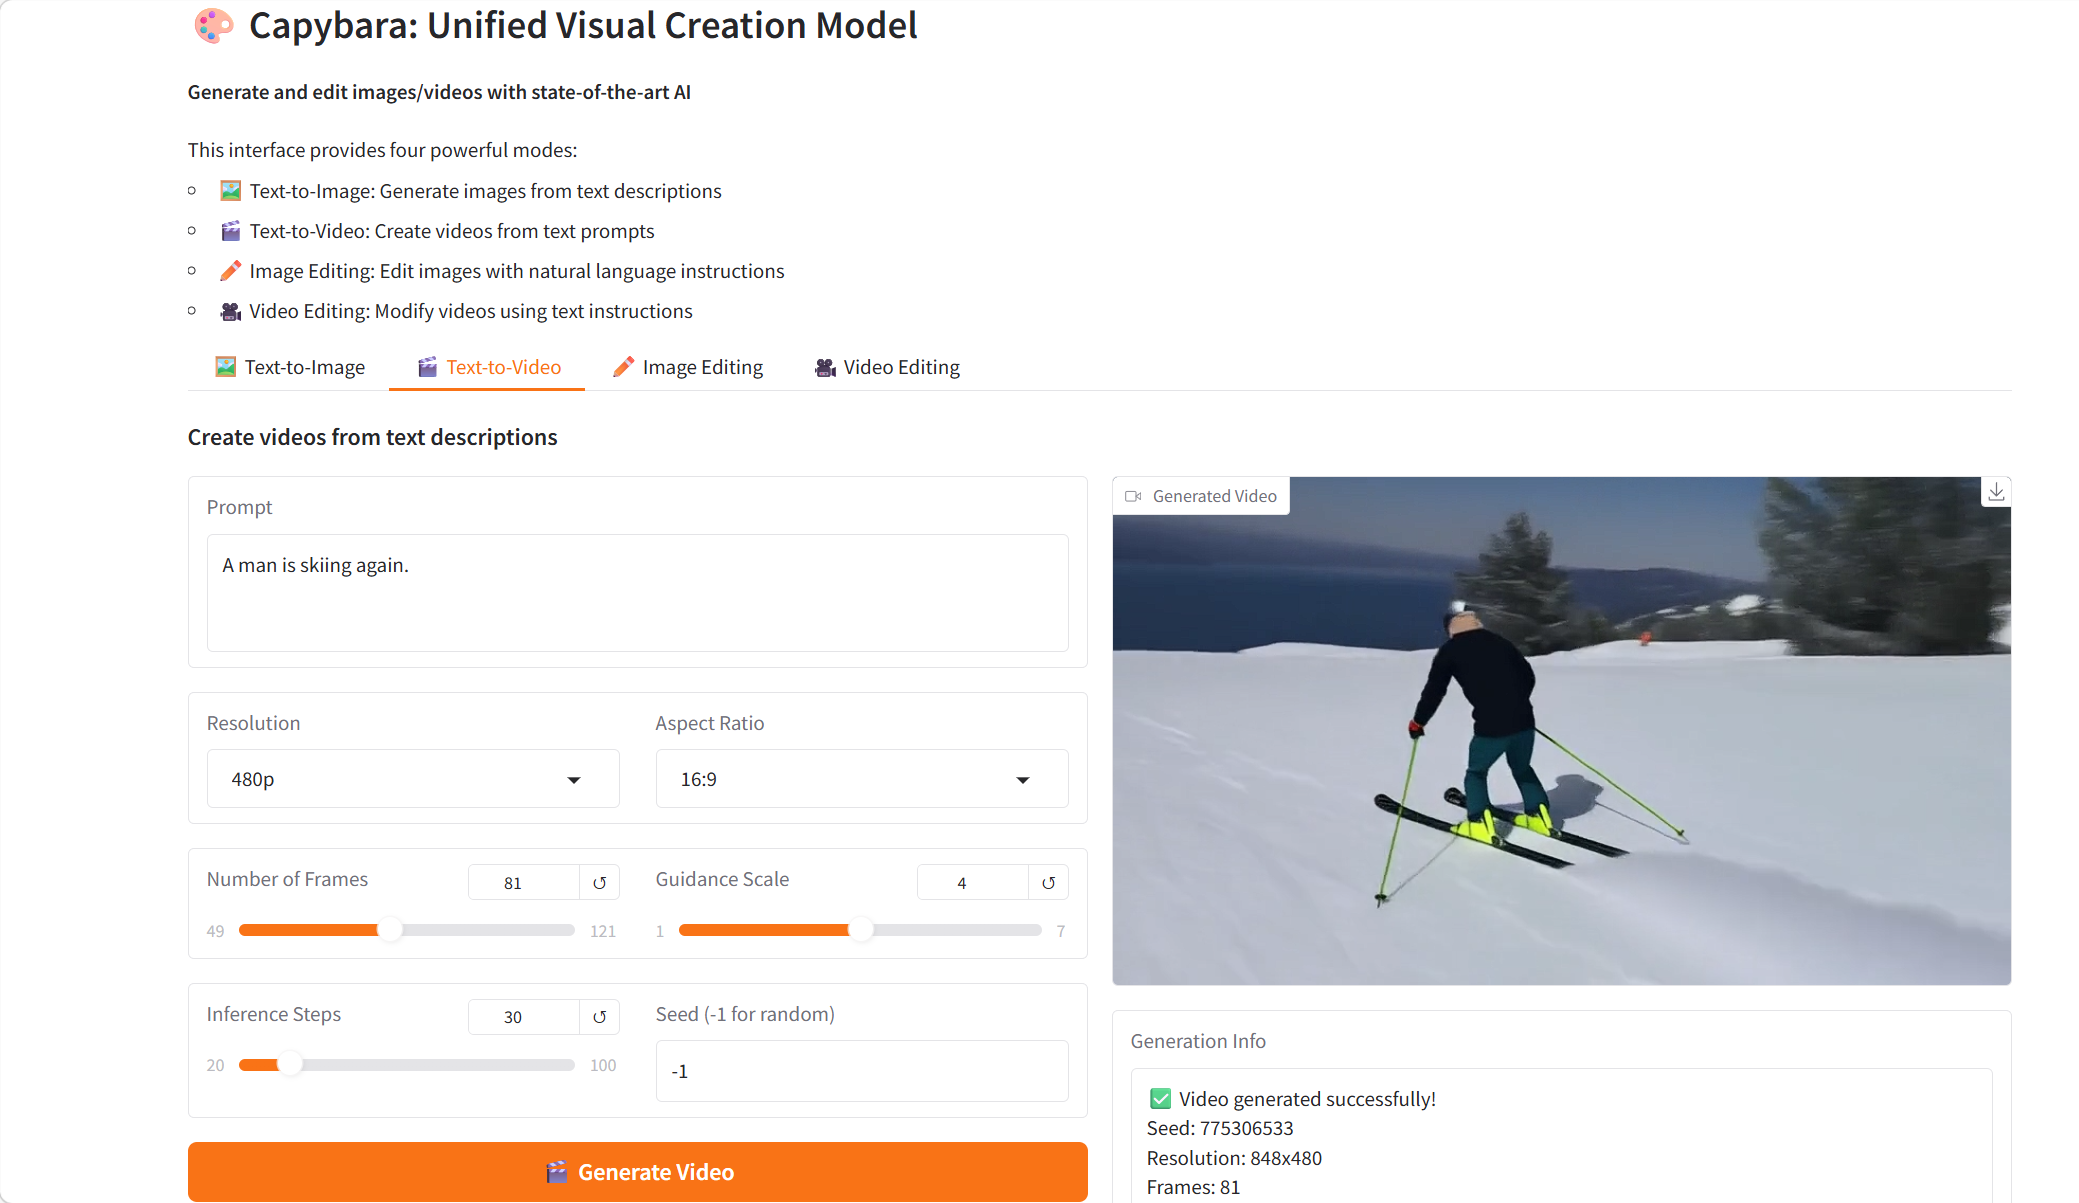Click the Aspect Ratio dropdown arrow
This screenshot has width=2079, height=1203.
[x=1022, y=780]
